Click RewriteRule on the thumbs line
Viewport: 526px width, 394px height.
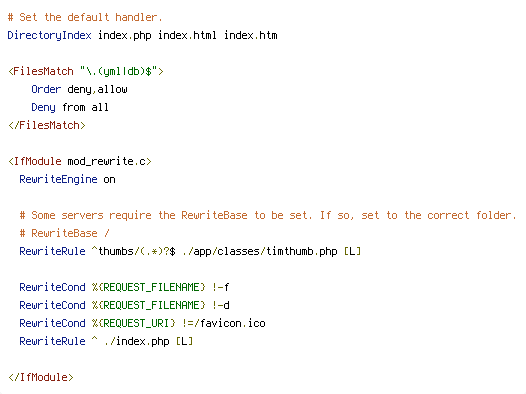pyautogui.click(x=52, y=251)
